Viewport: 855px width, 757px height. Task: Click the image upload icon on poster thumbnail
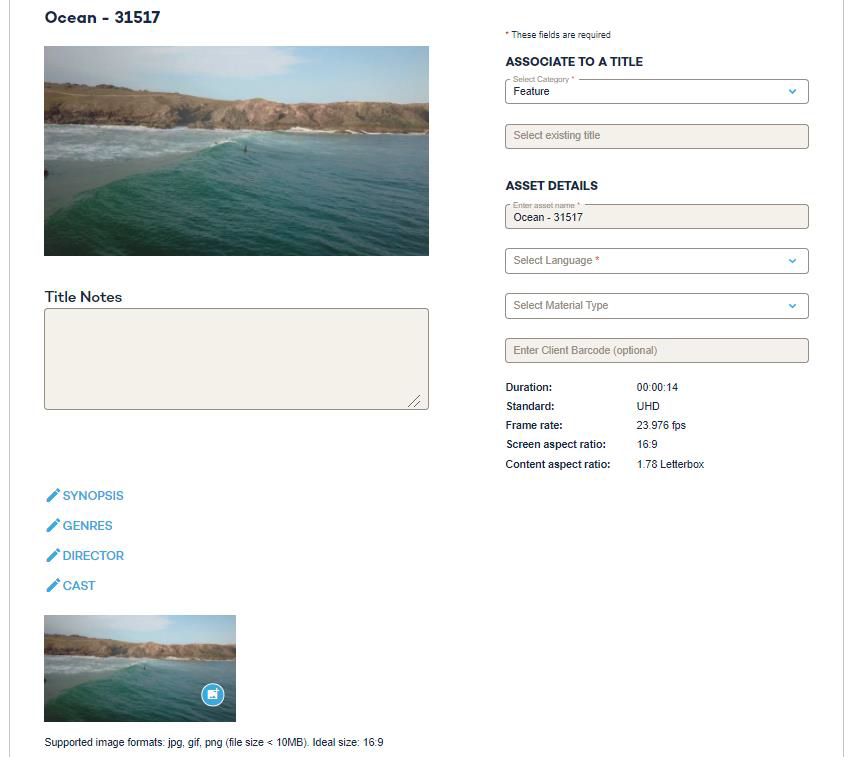coord(213,694)
